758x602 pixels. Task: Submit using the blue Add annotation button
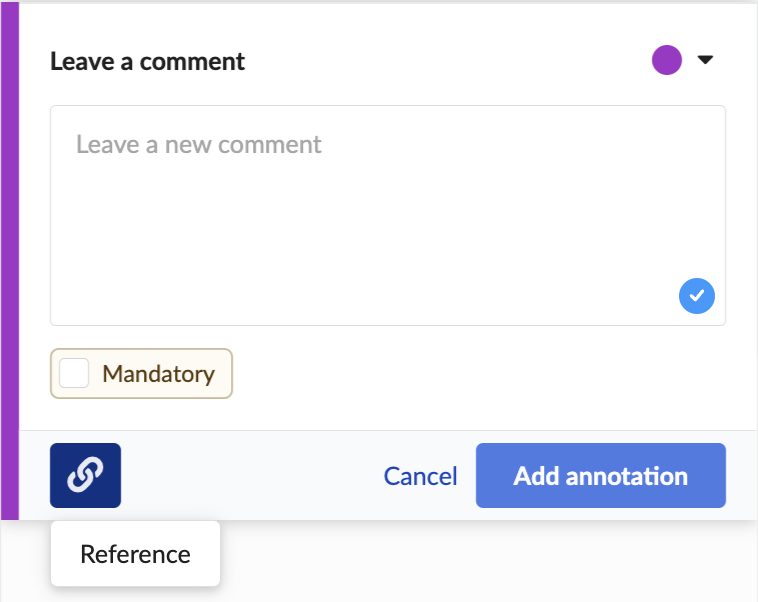pyautogui.click(x=600, y=475)
